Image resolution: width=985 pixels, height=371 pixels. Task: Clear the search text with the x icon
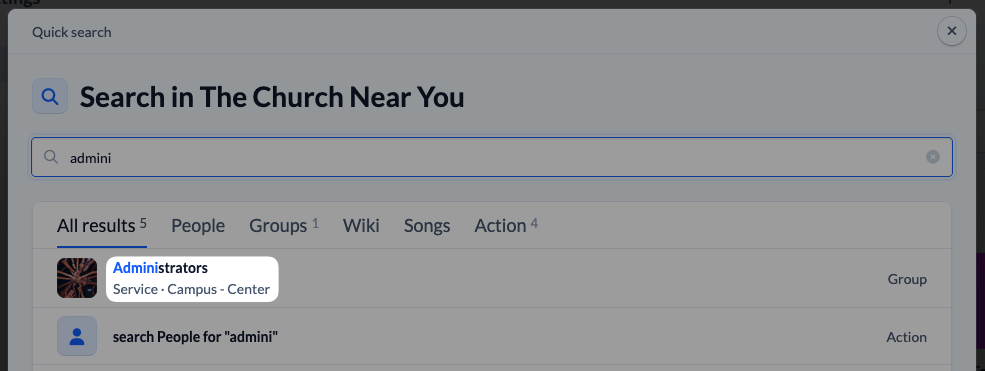pos(933,157)
